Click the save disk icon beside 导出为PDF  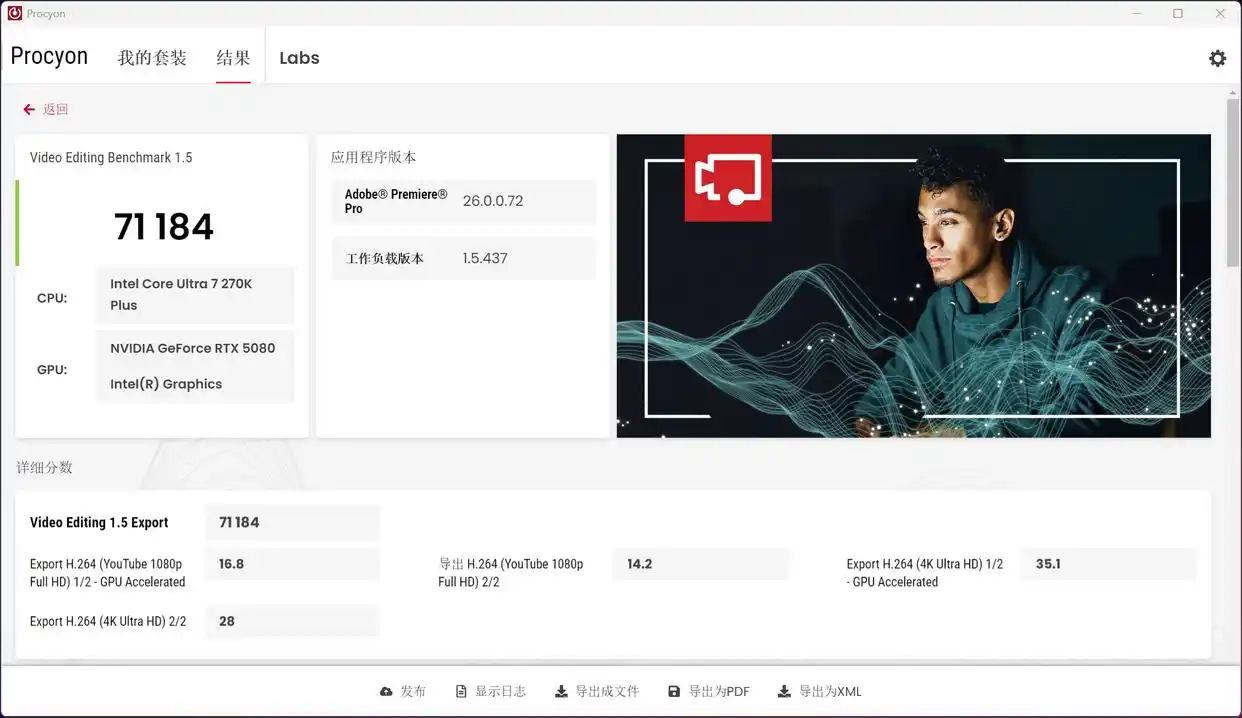pyautogui.click(x=676, y=690)
